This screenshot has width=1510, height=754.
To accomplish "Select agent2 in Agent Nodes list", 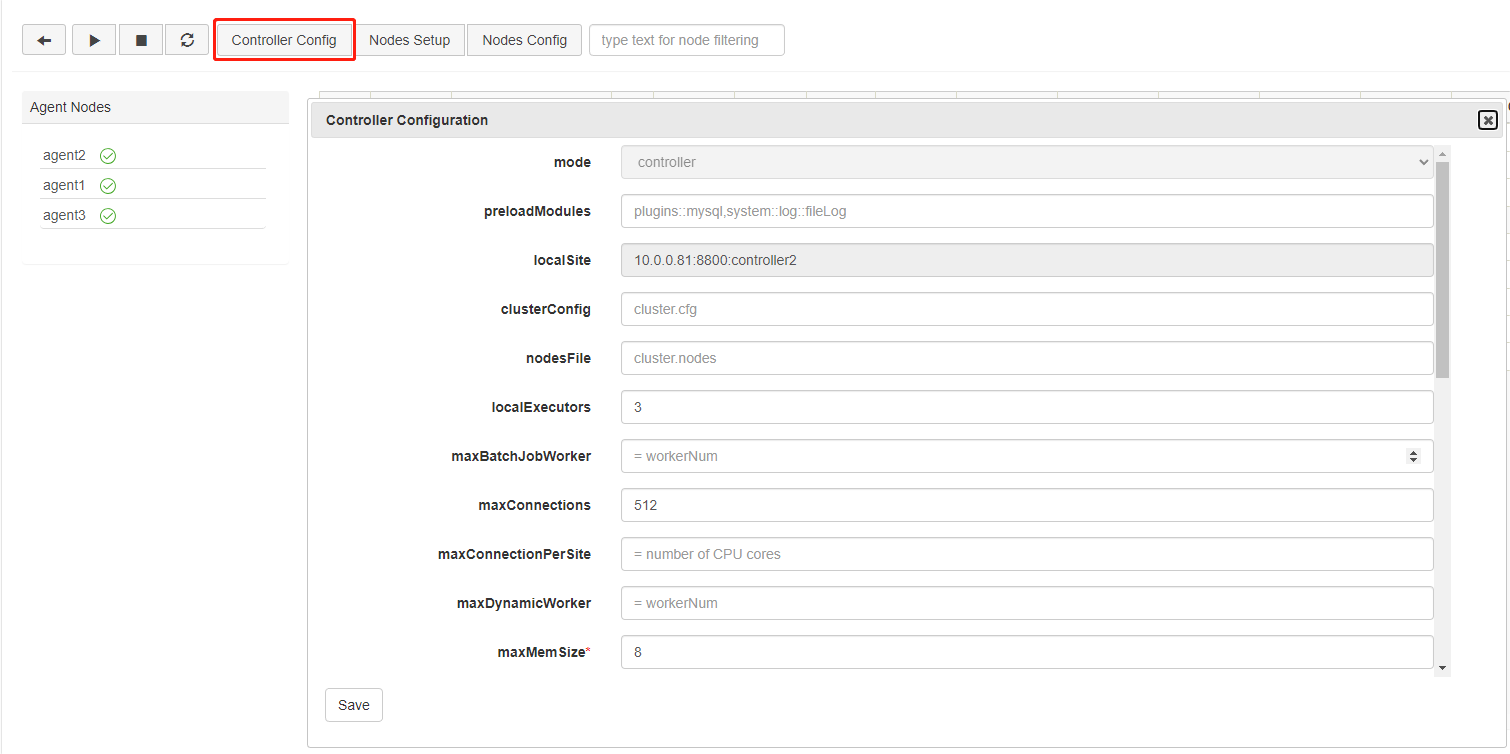I will point(64,156).
